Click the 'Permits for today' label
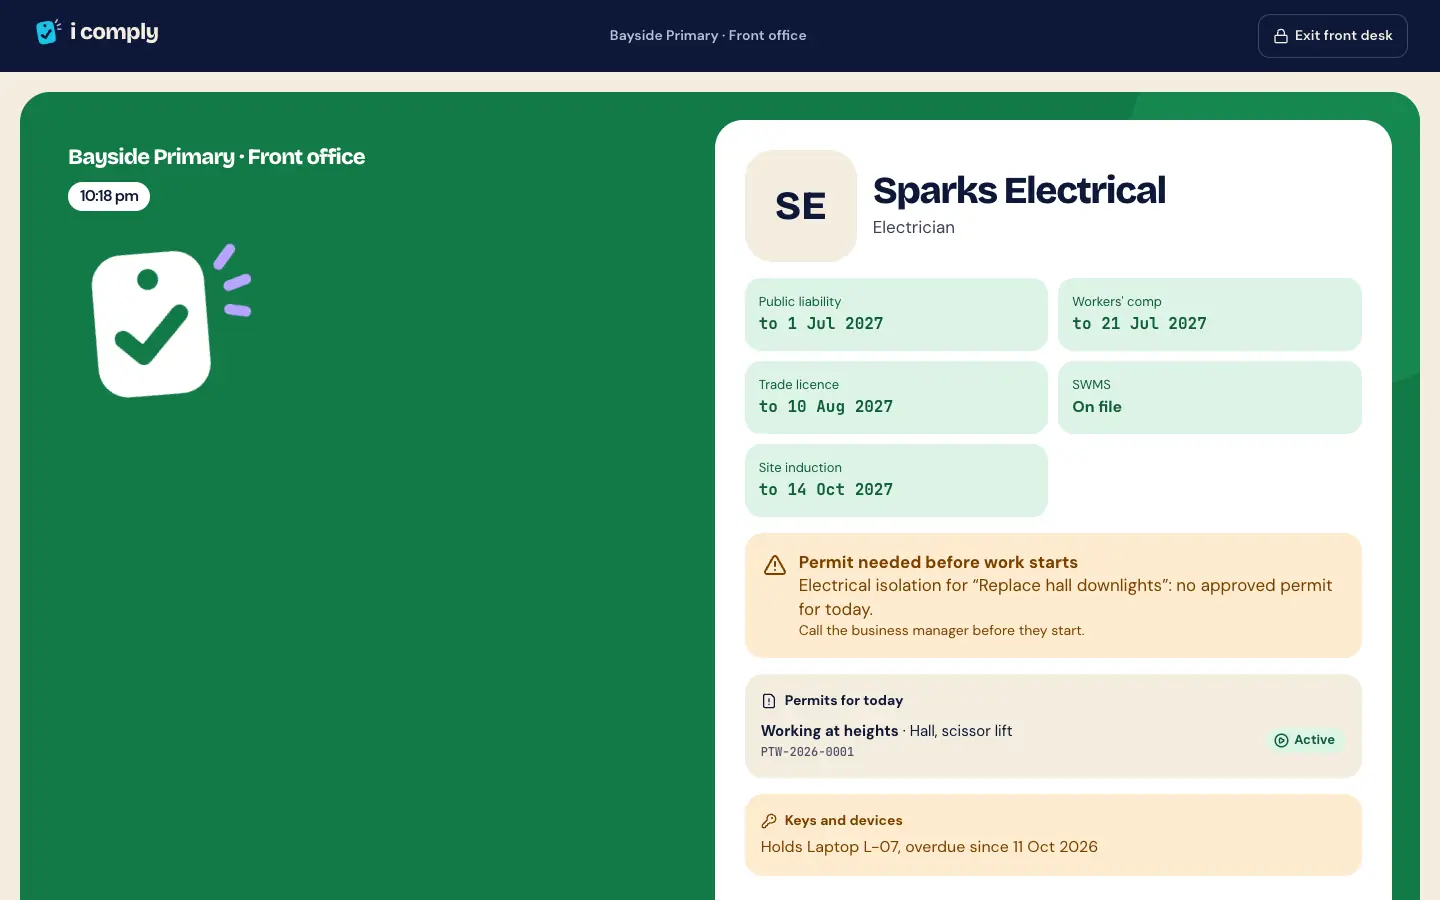This screenshot has width=1440, height=900. (844, 700)
